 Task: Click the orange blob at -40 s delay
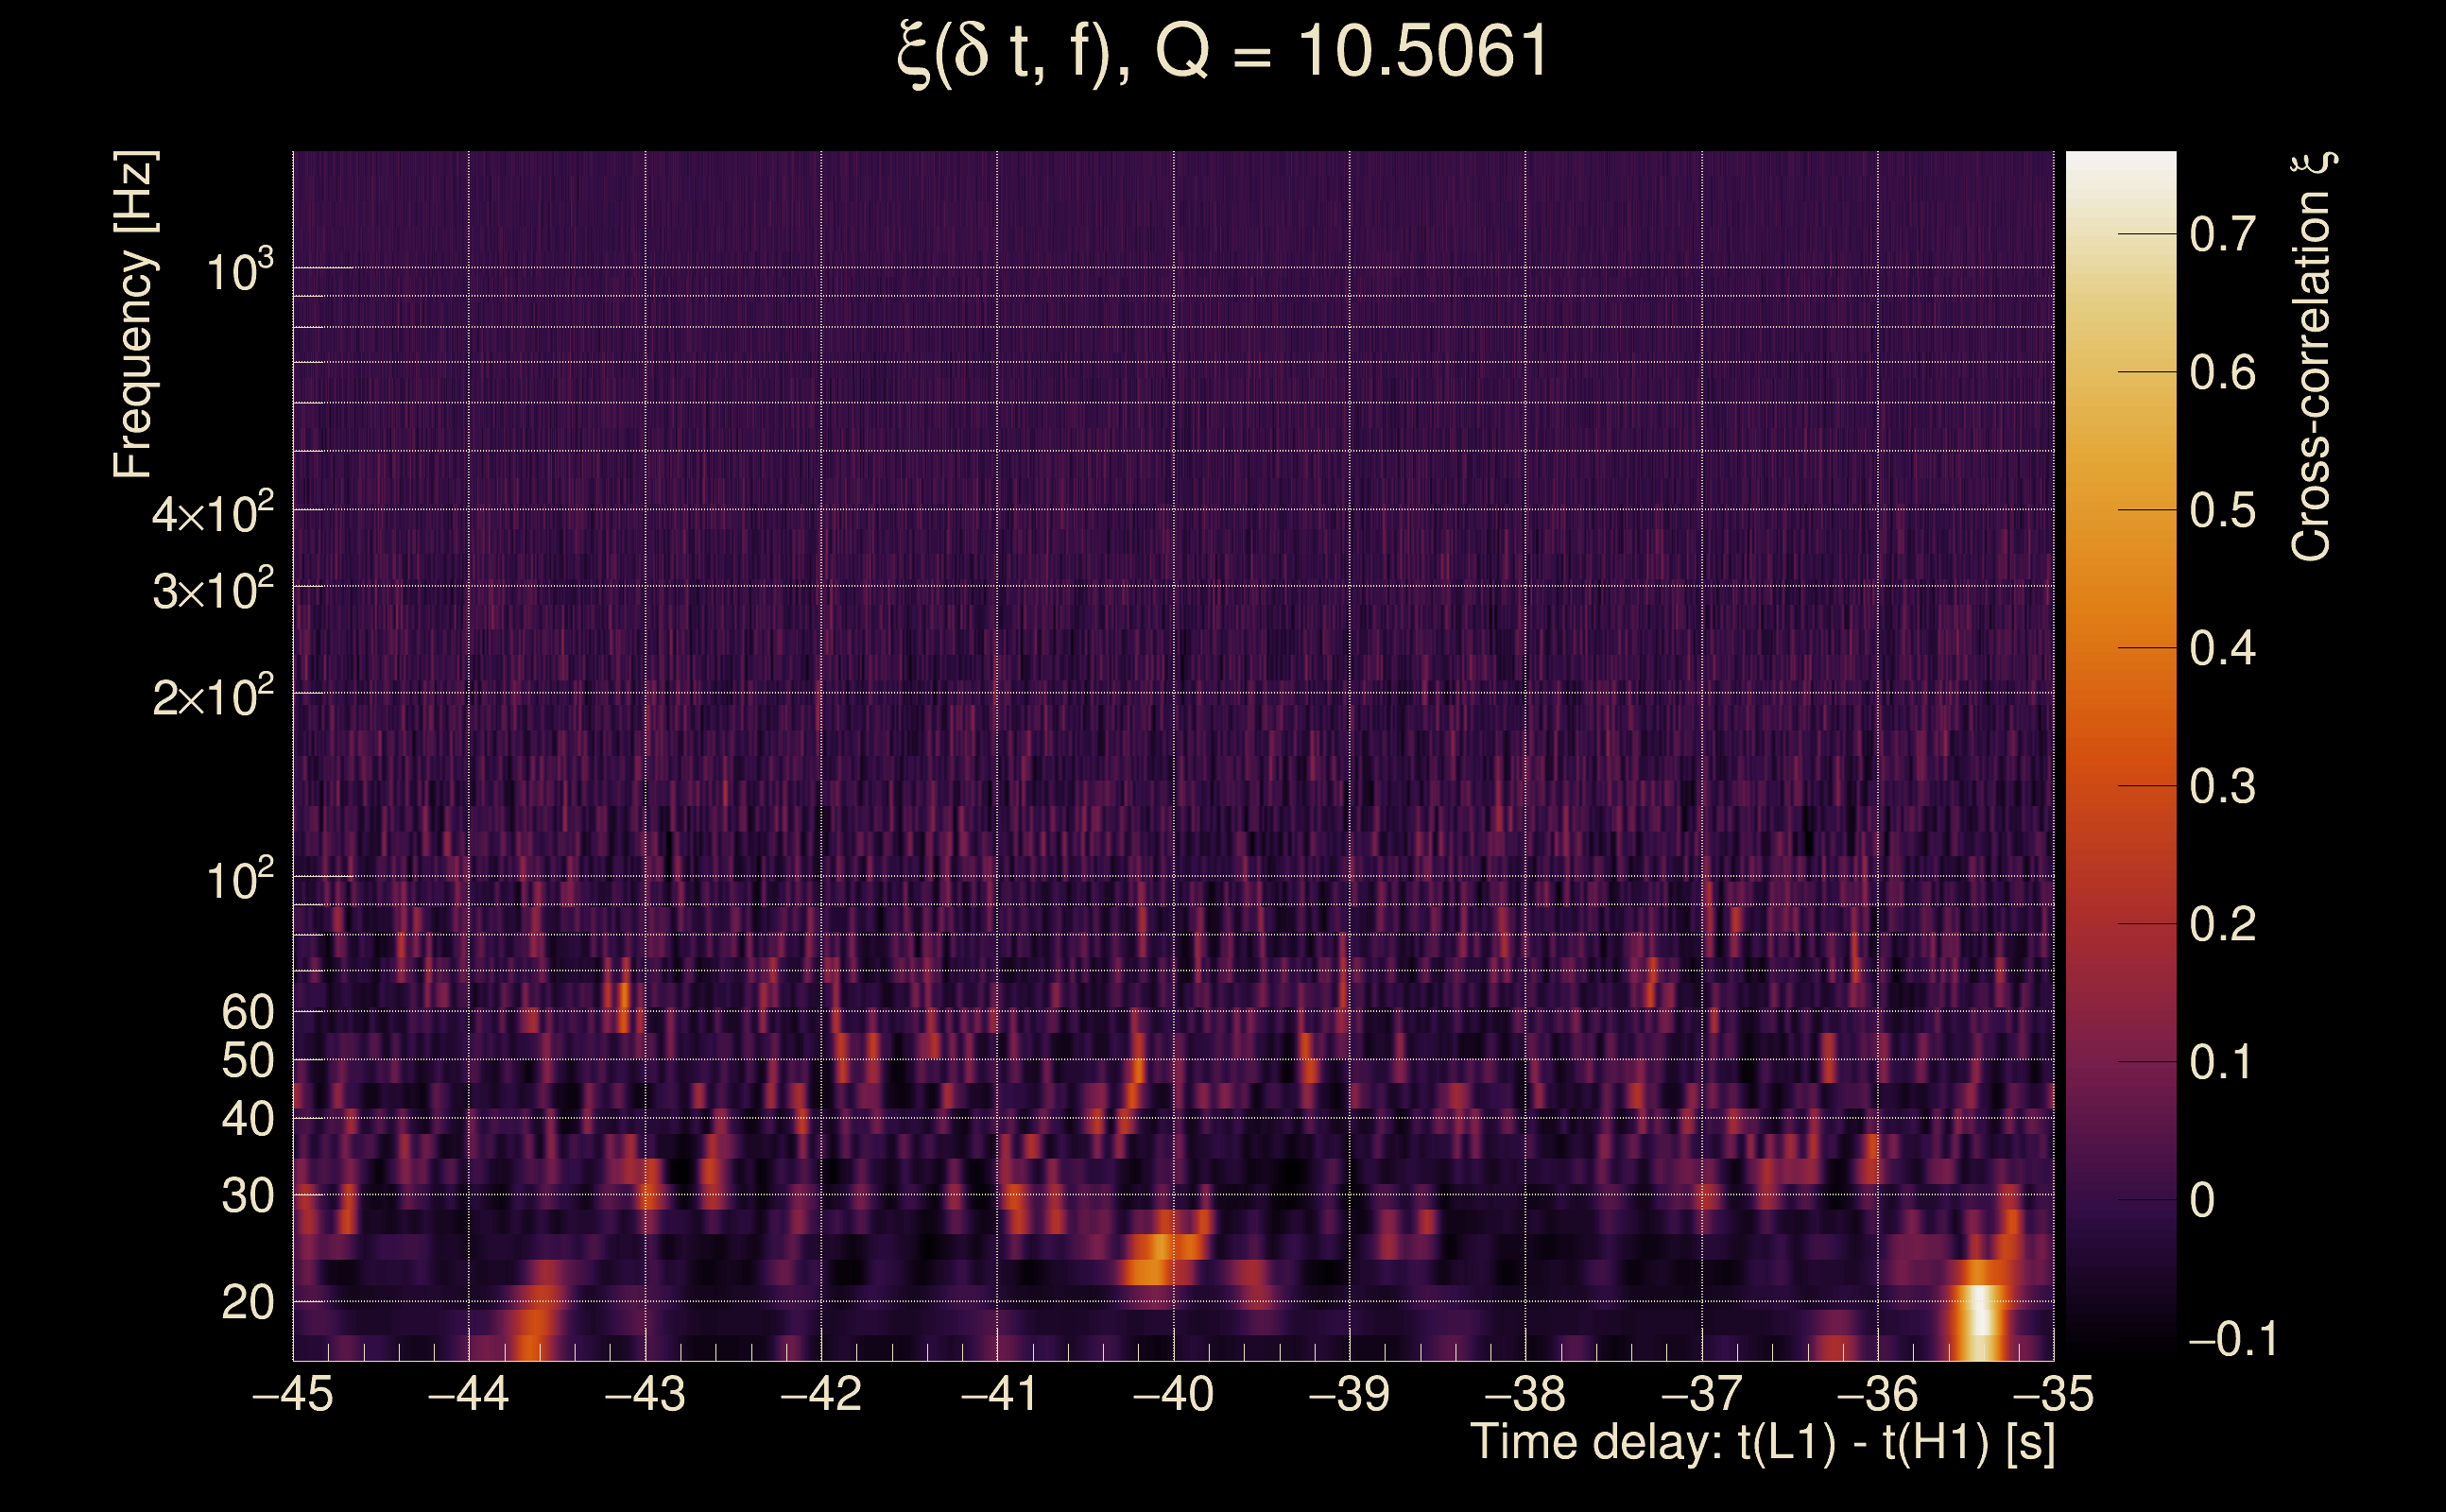1160,1250
